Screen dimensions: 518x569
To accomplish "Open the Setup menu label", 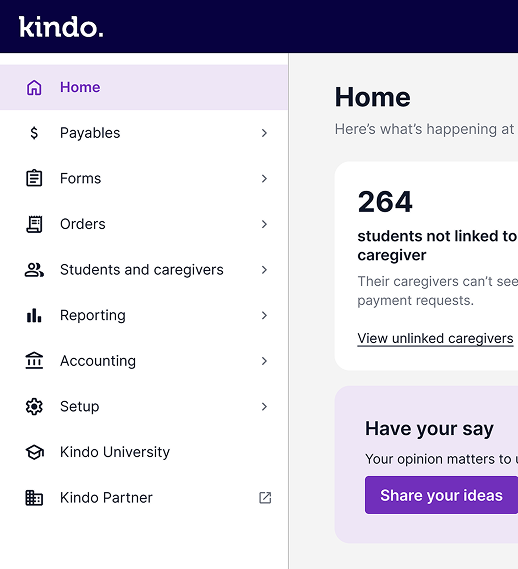I will point(79,407).
